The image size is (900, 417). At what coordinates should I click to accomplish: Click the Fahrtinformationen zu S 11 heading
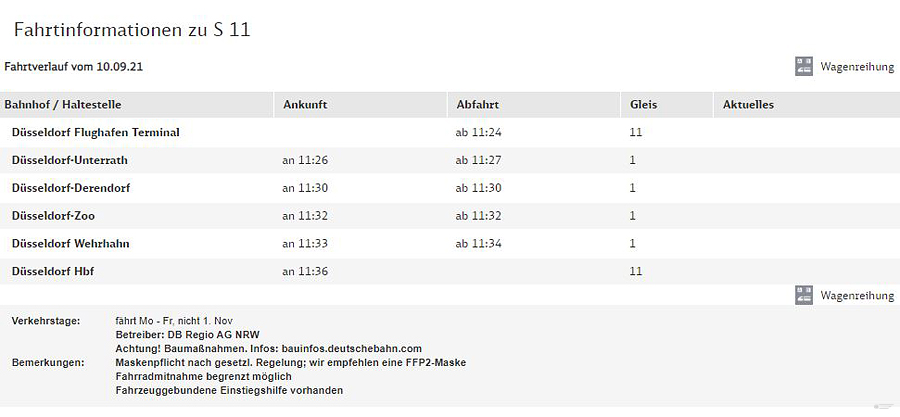pyautogui.click(x=132, y=29)
